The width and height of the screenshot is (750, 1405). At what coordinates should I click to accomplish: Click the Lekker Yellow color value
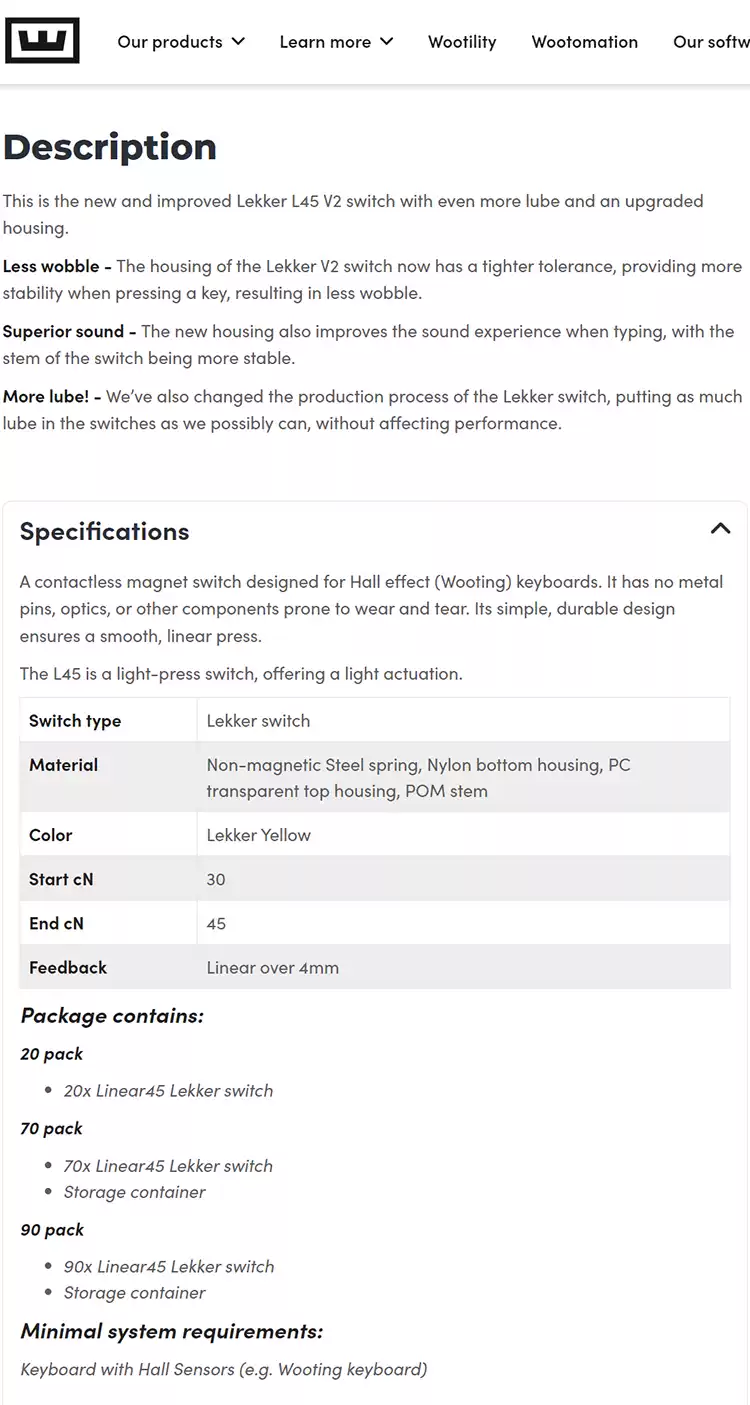[258, 835]
